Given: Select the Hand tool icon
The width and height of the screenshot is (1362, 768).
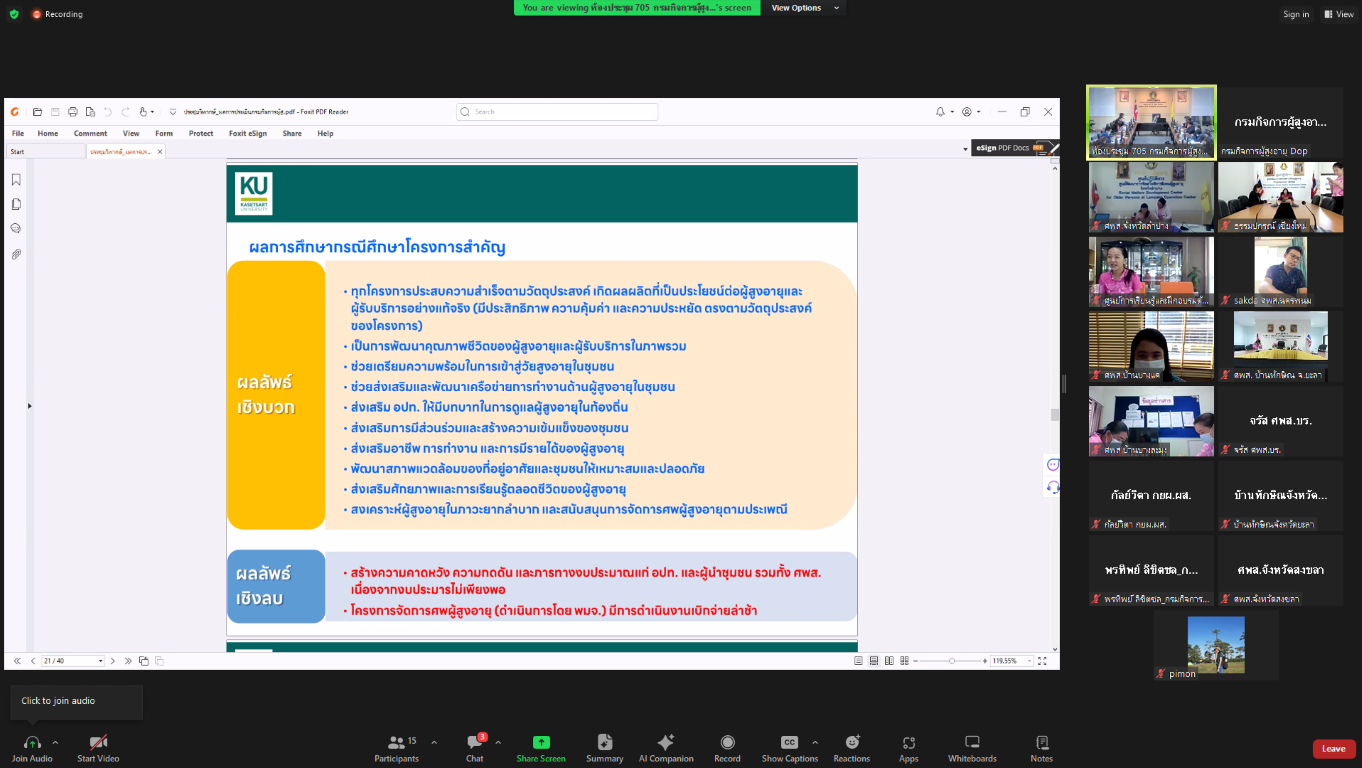Looking at the screenshot, I should (143, 112).
